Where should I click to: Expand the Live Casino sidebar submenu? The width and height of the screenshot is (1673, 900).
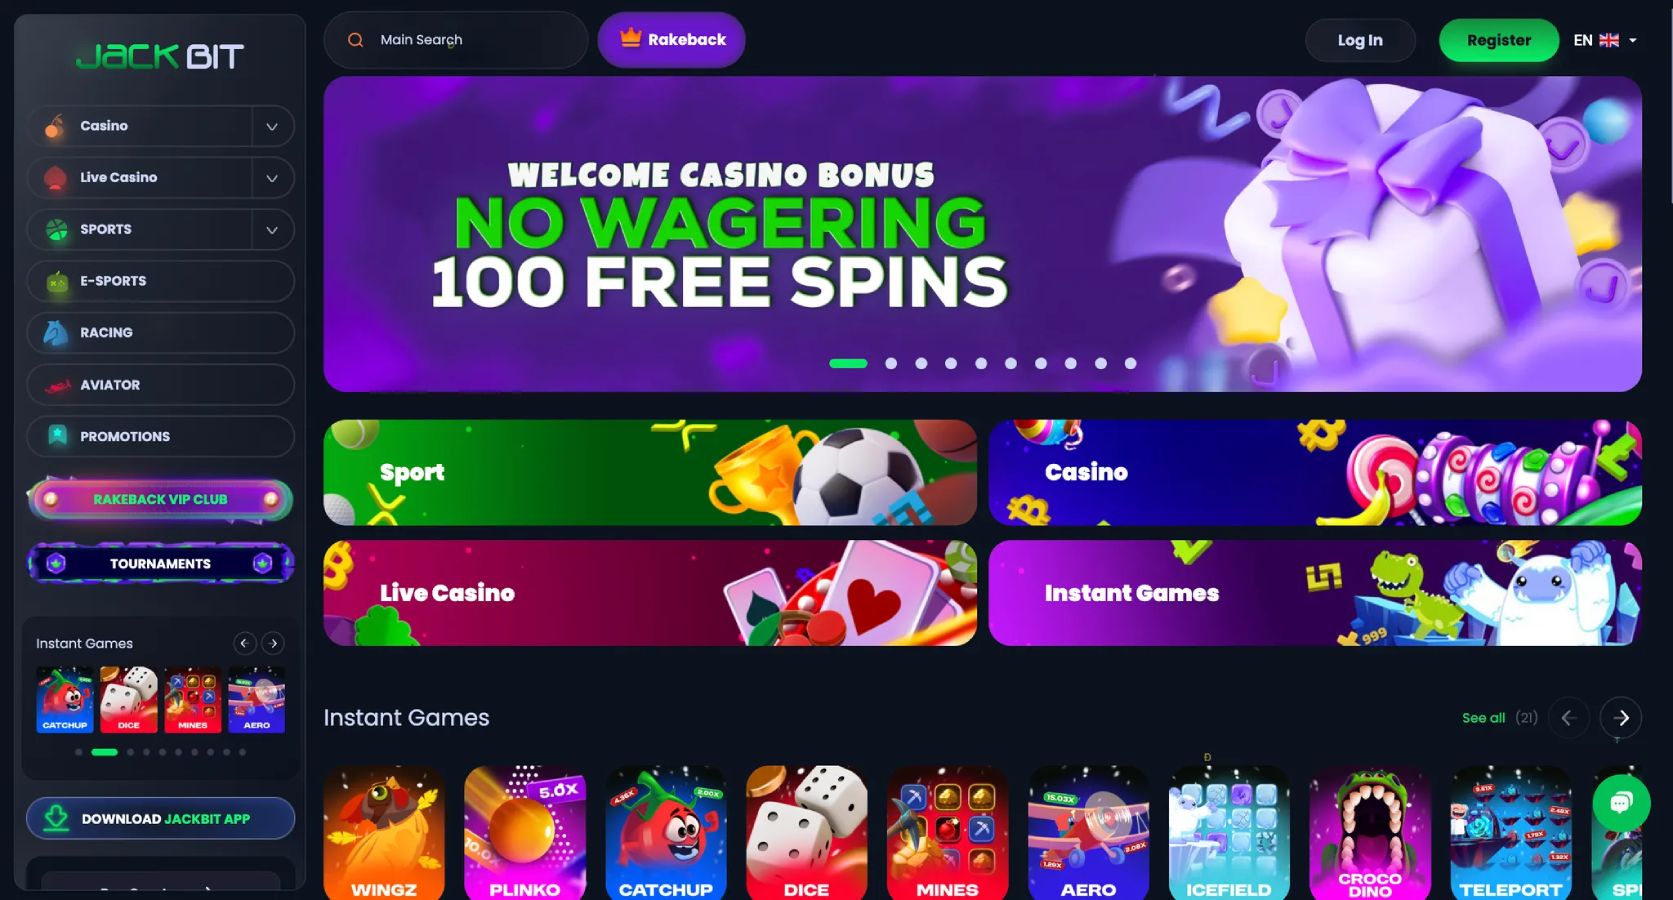tap(272, 178)
